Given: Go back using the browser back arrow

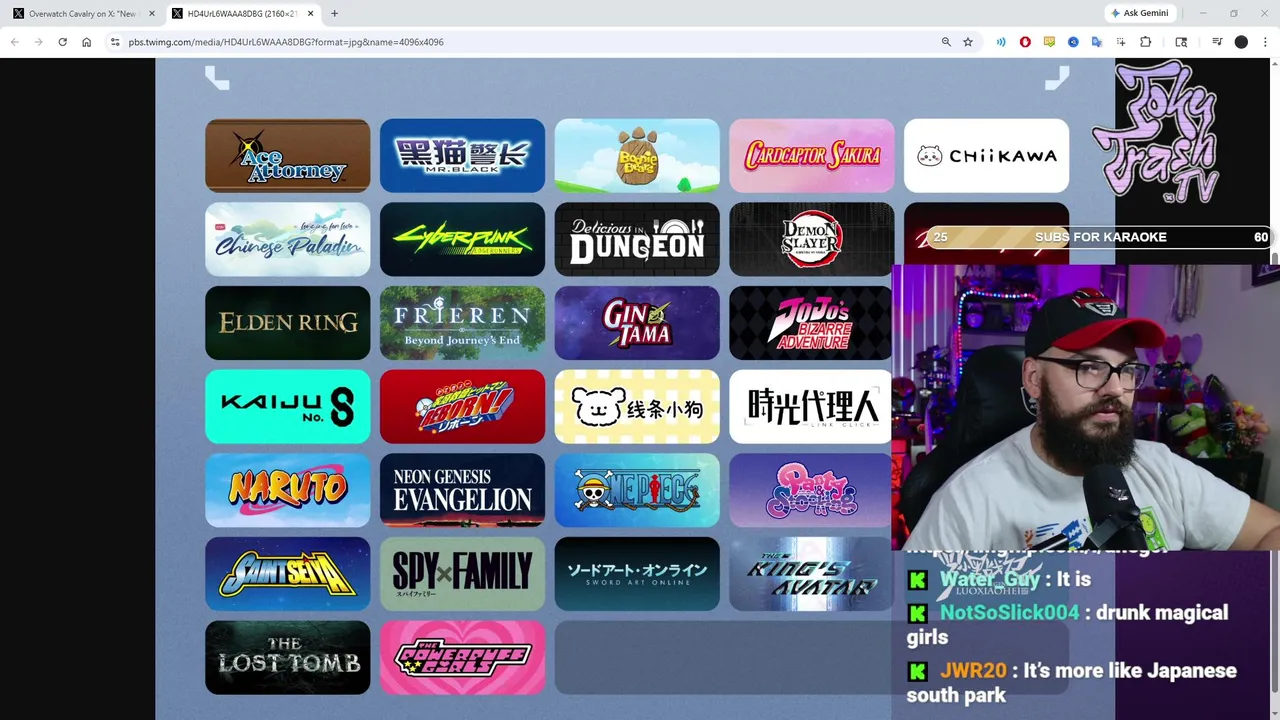Looking at the screenshot, I should [x=14, y=42].
